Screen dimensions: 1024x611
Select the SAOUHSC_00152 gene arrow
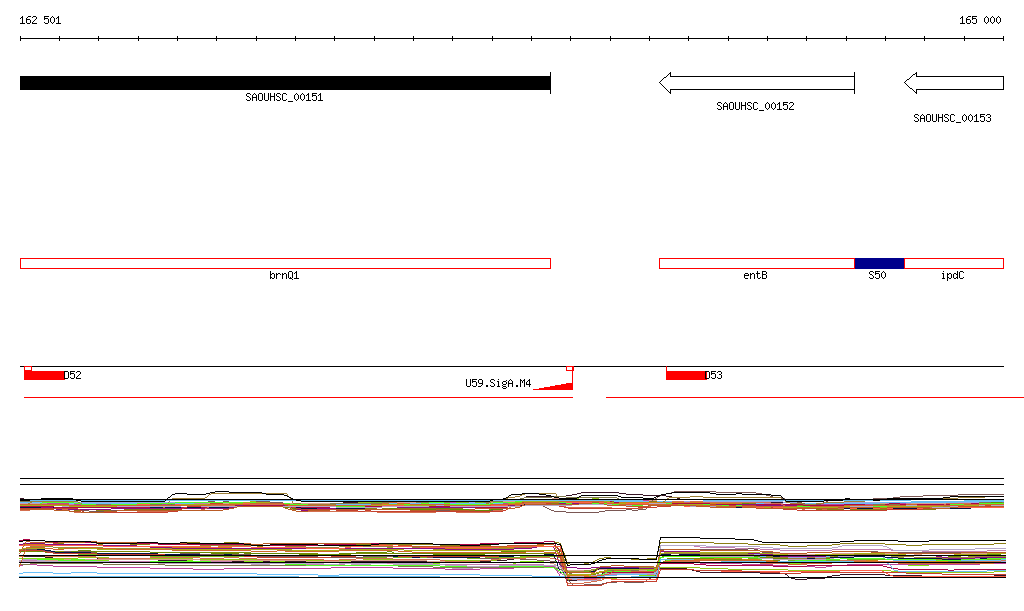757,83
